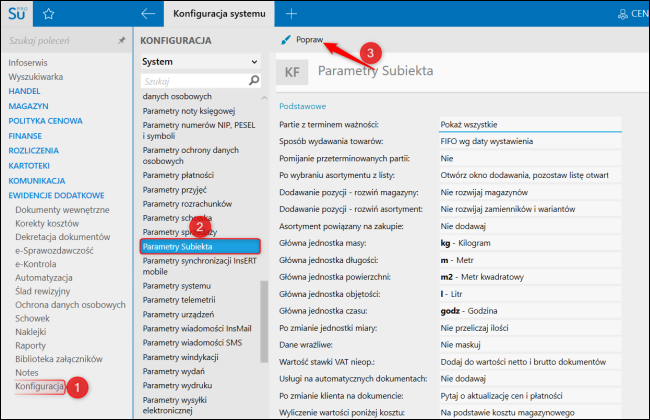This screenshot has width=650, height=420.
Task: Select Parametry płatności
Action: click(178, 175)
